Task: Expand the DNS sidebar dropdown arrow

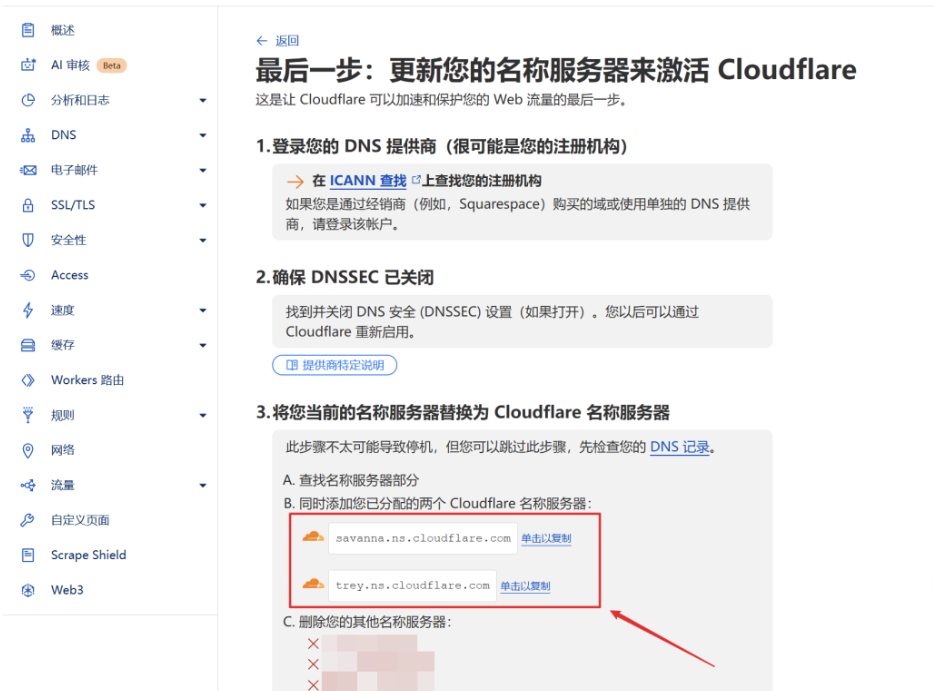Action: (203, 136)
